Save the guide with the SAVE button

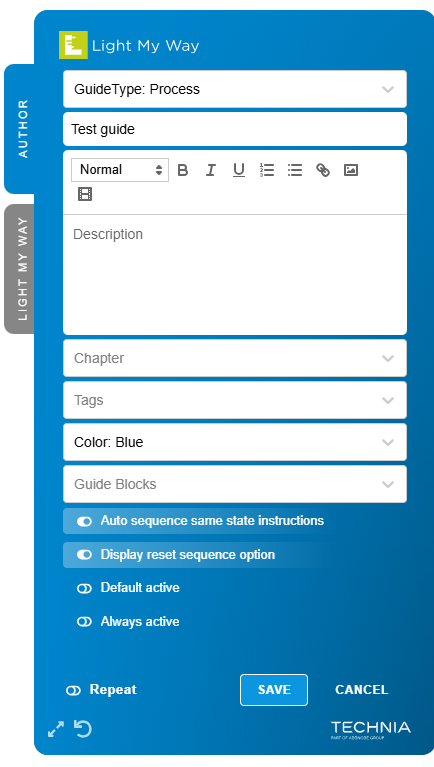[274, 690]
